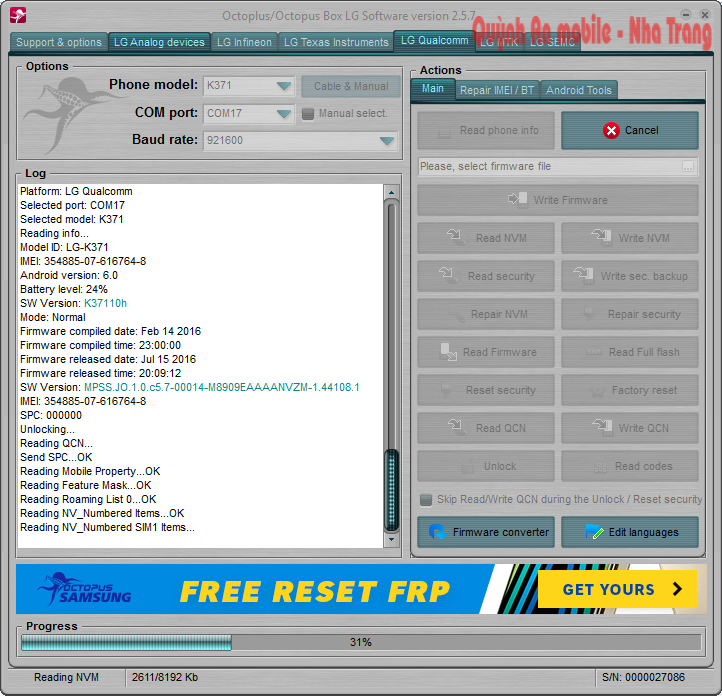Click the 31% progress bar
Image resolution: width=722 pixels, height=696 pixels.
coord(361,642)
